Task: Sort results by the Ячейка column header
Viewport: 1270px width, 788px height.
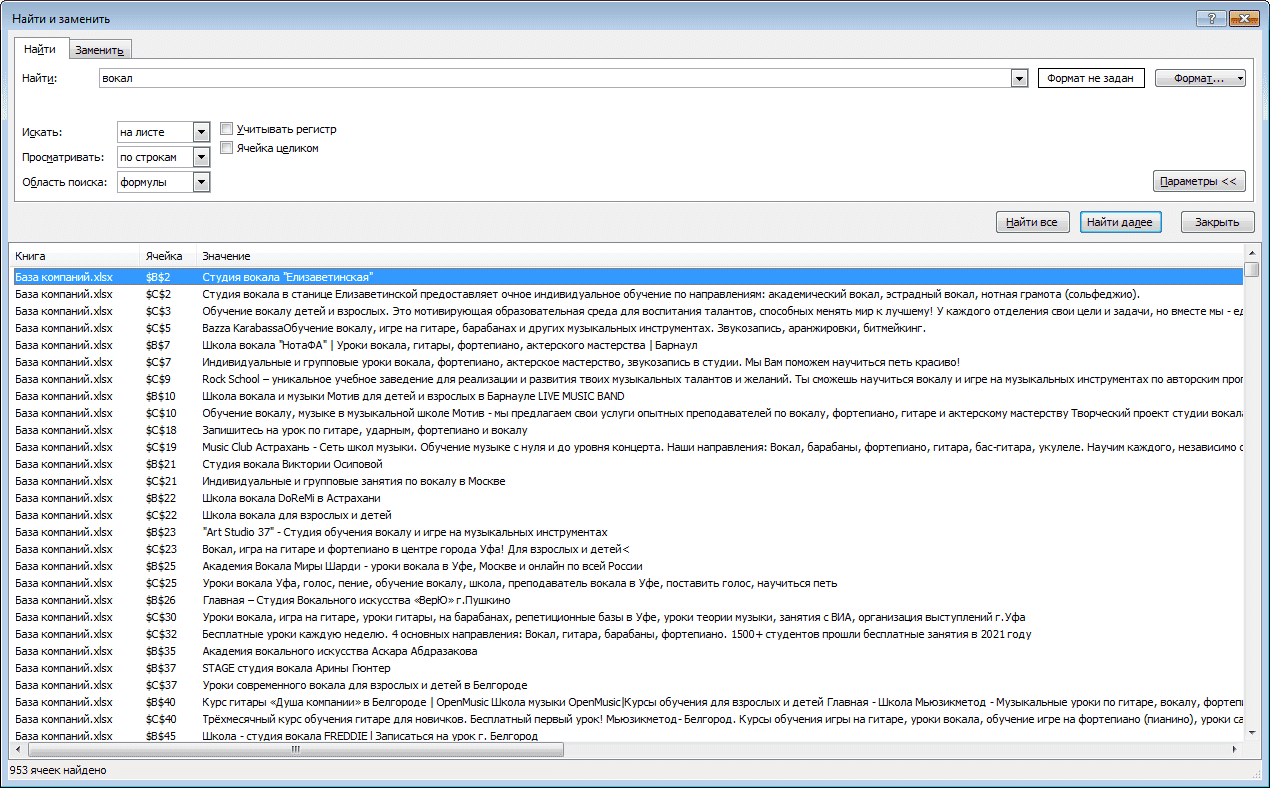Action: [167, 256]
